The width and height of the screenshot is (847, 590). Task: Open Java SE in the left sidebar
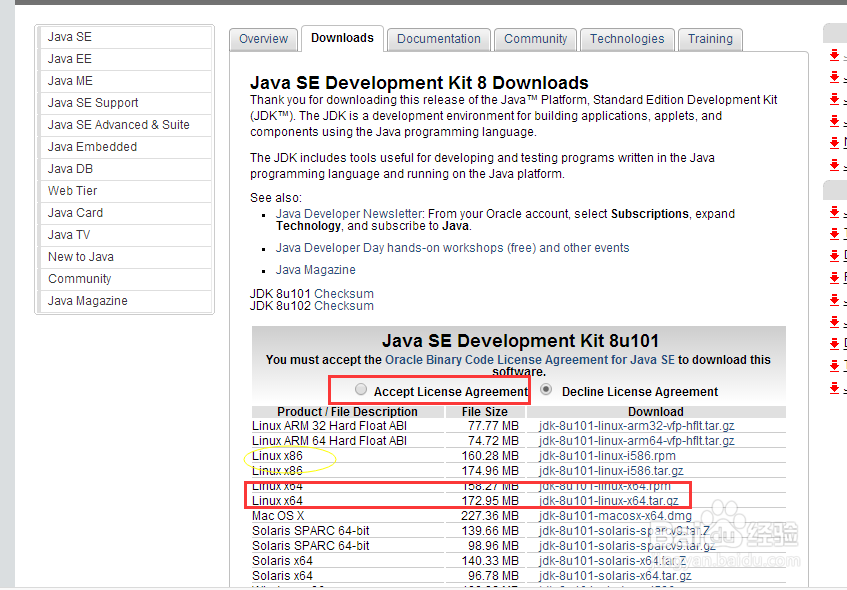pyautogui.click(x=69, y=37)
